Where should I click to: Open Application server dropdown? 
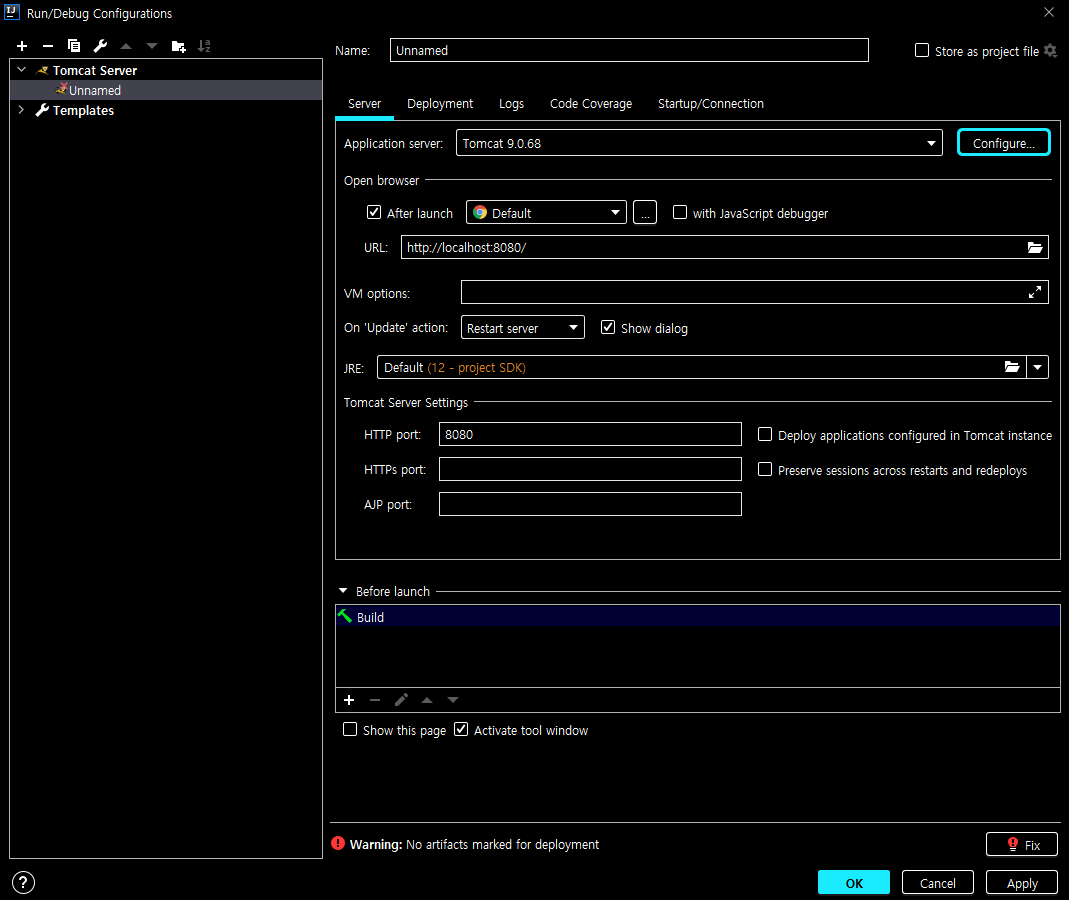[x=699, y=143]
